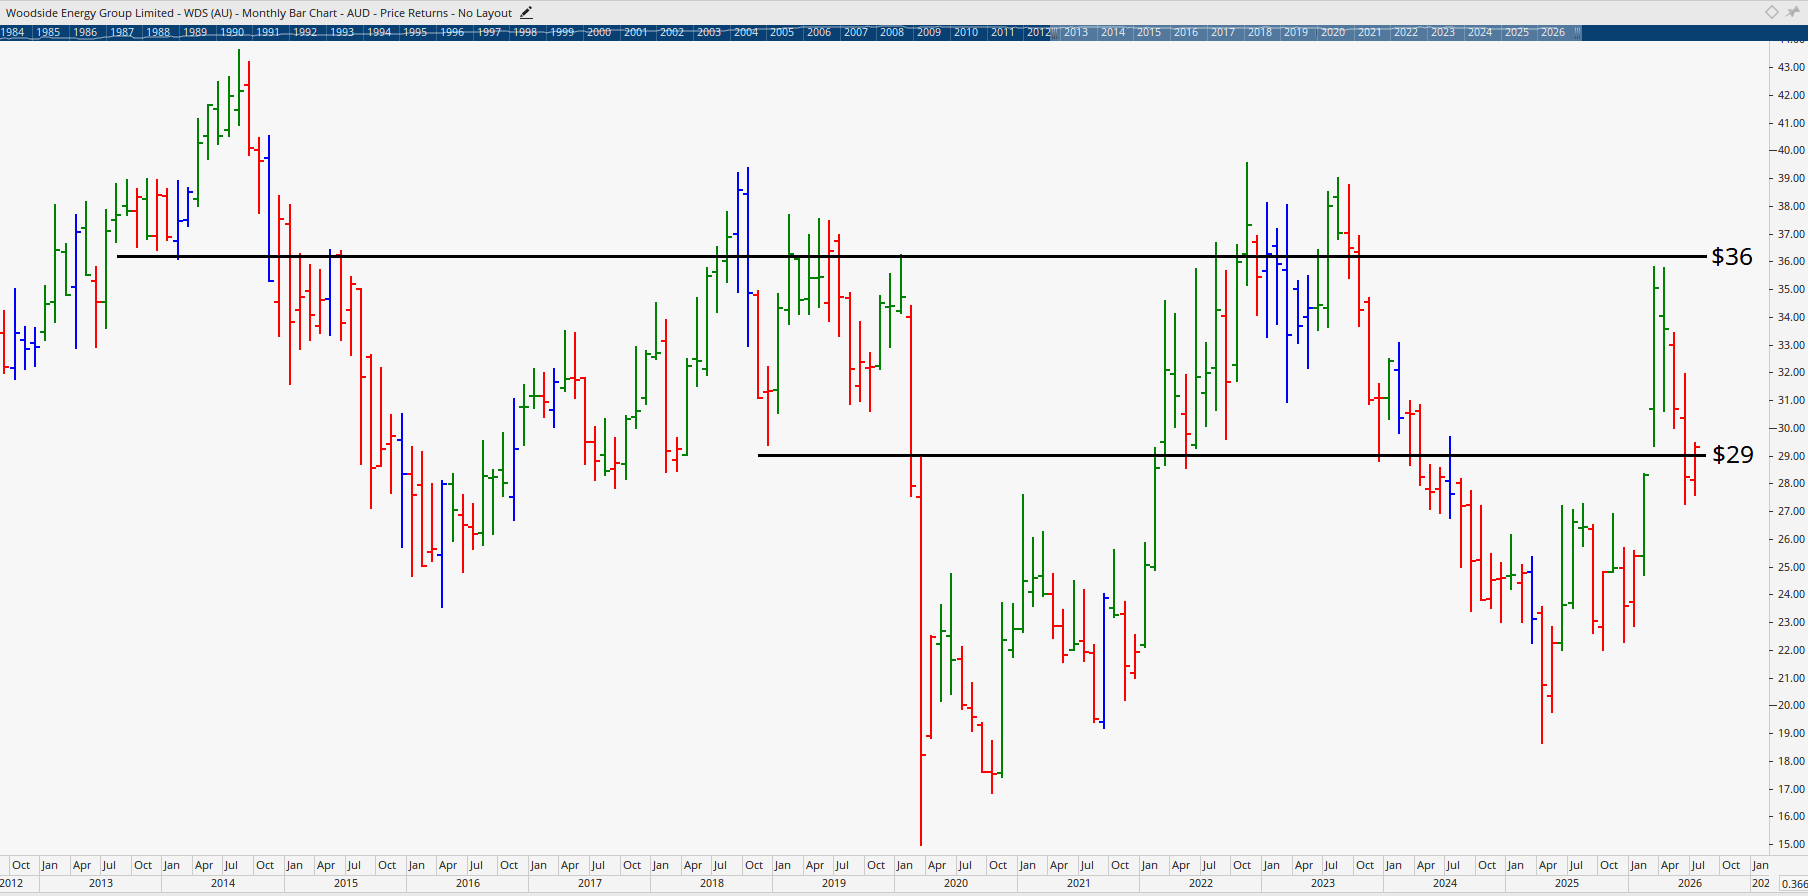Click year 2017 on bottom date axis
Screen dimensions: 1808x896
tap(590, 883)
